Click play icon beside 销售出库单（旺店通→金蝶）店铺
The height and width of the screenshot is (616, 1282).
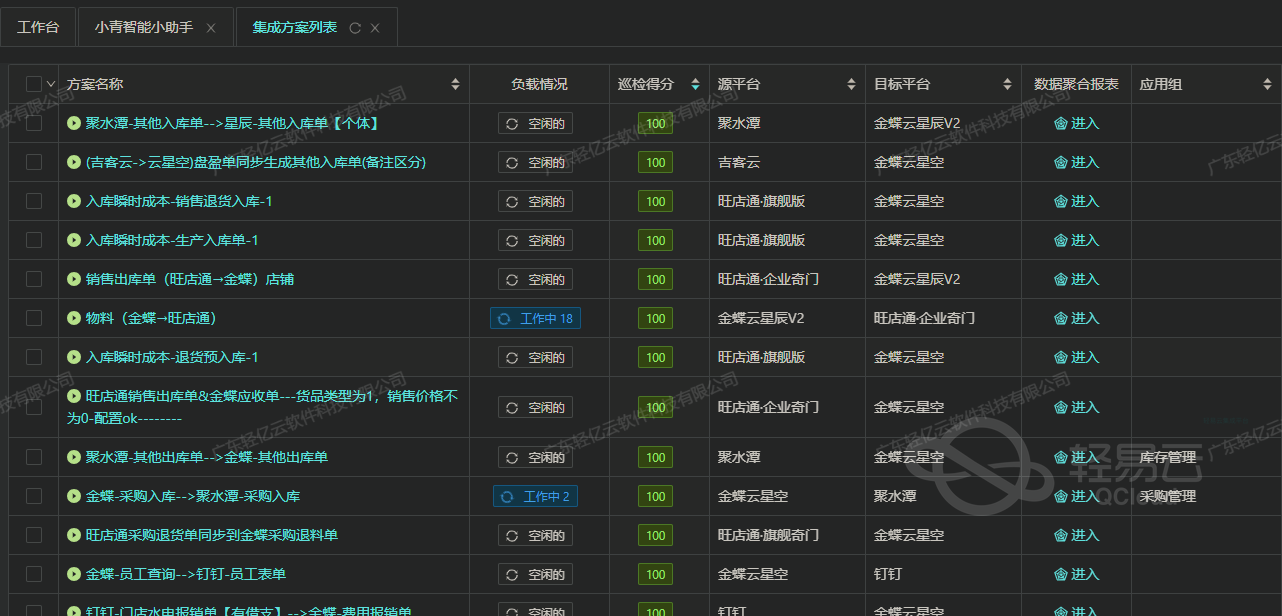(x=74, y=279)
